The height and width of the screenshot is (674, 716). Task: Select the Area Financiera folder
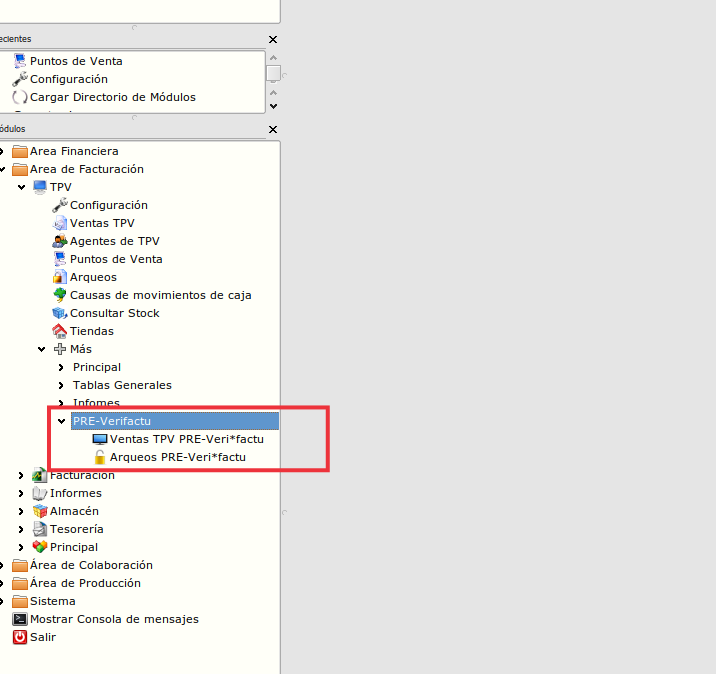coord(73,151)
